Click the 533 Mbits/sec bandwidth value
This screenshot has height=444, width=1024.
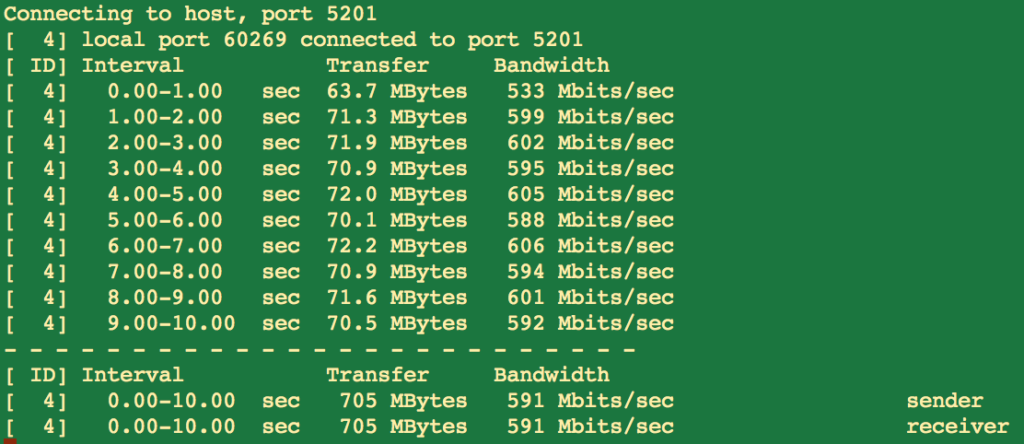pos(590,91)
